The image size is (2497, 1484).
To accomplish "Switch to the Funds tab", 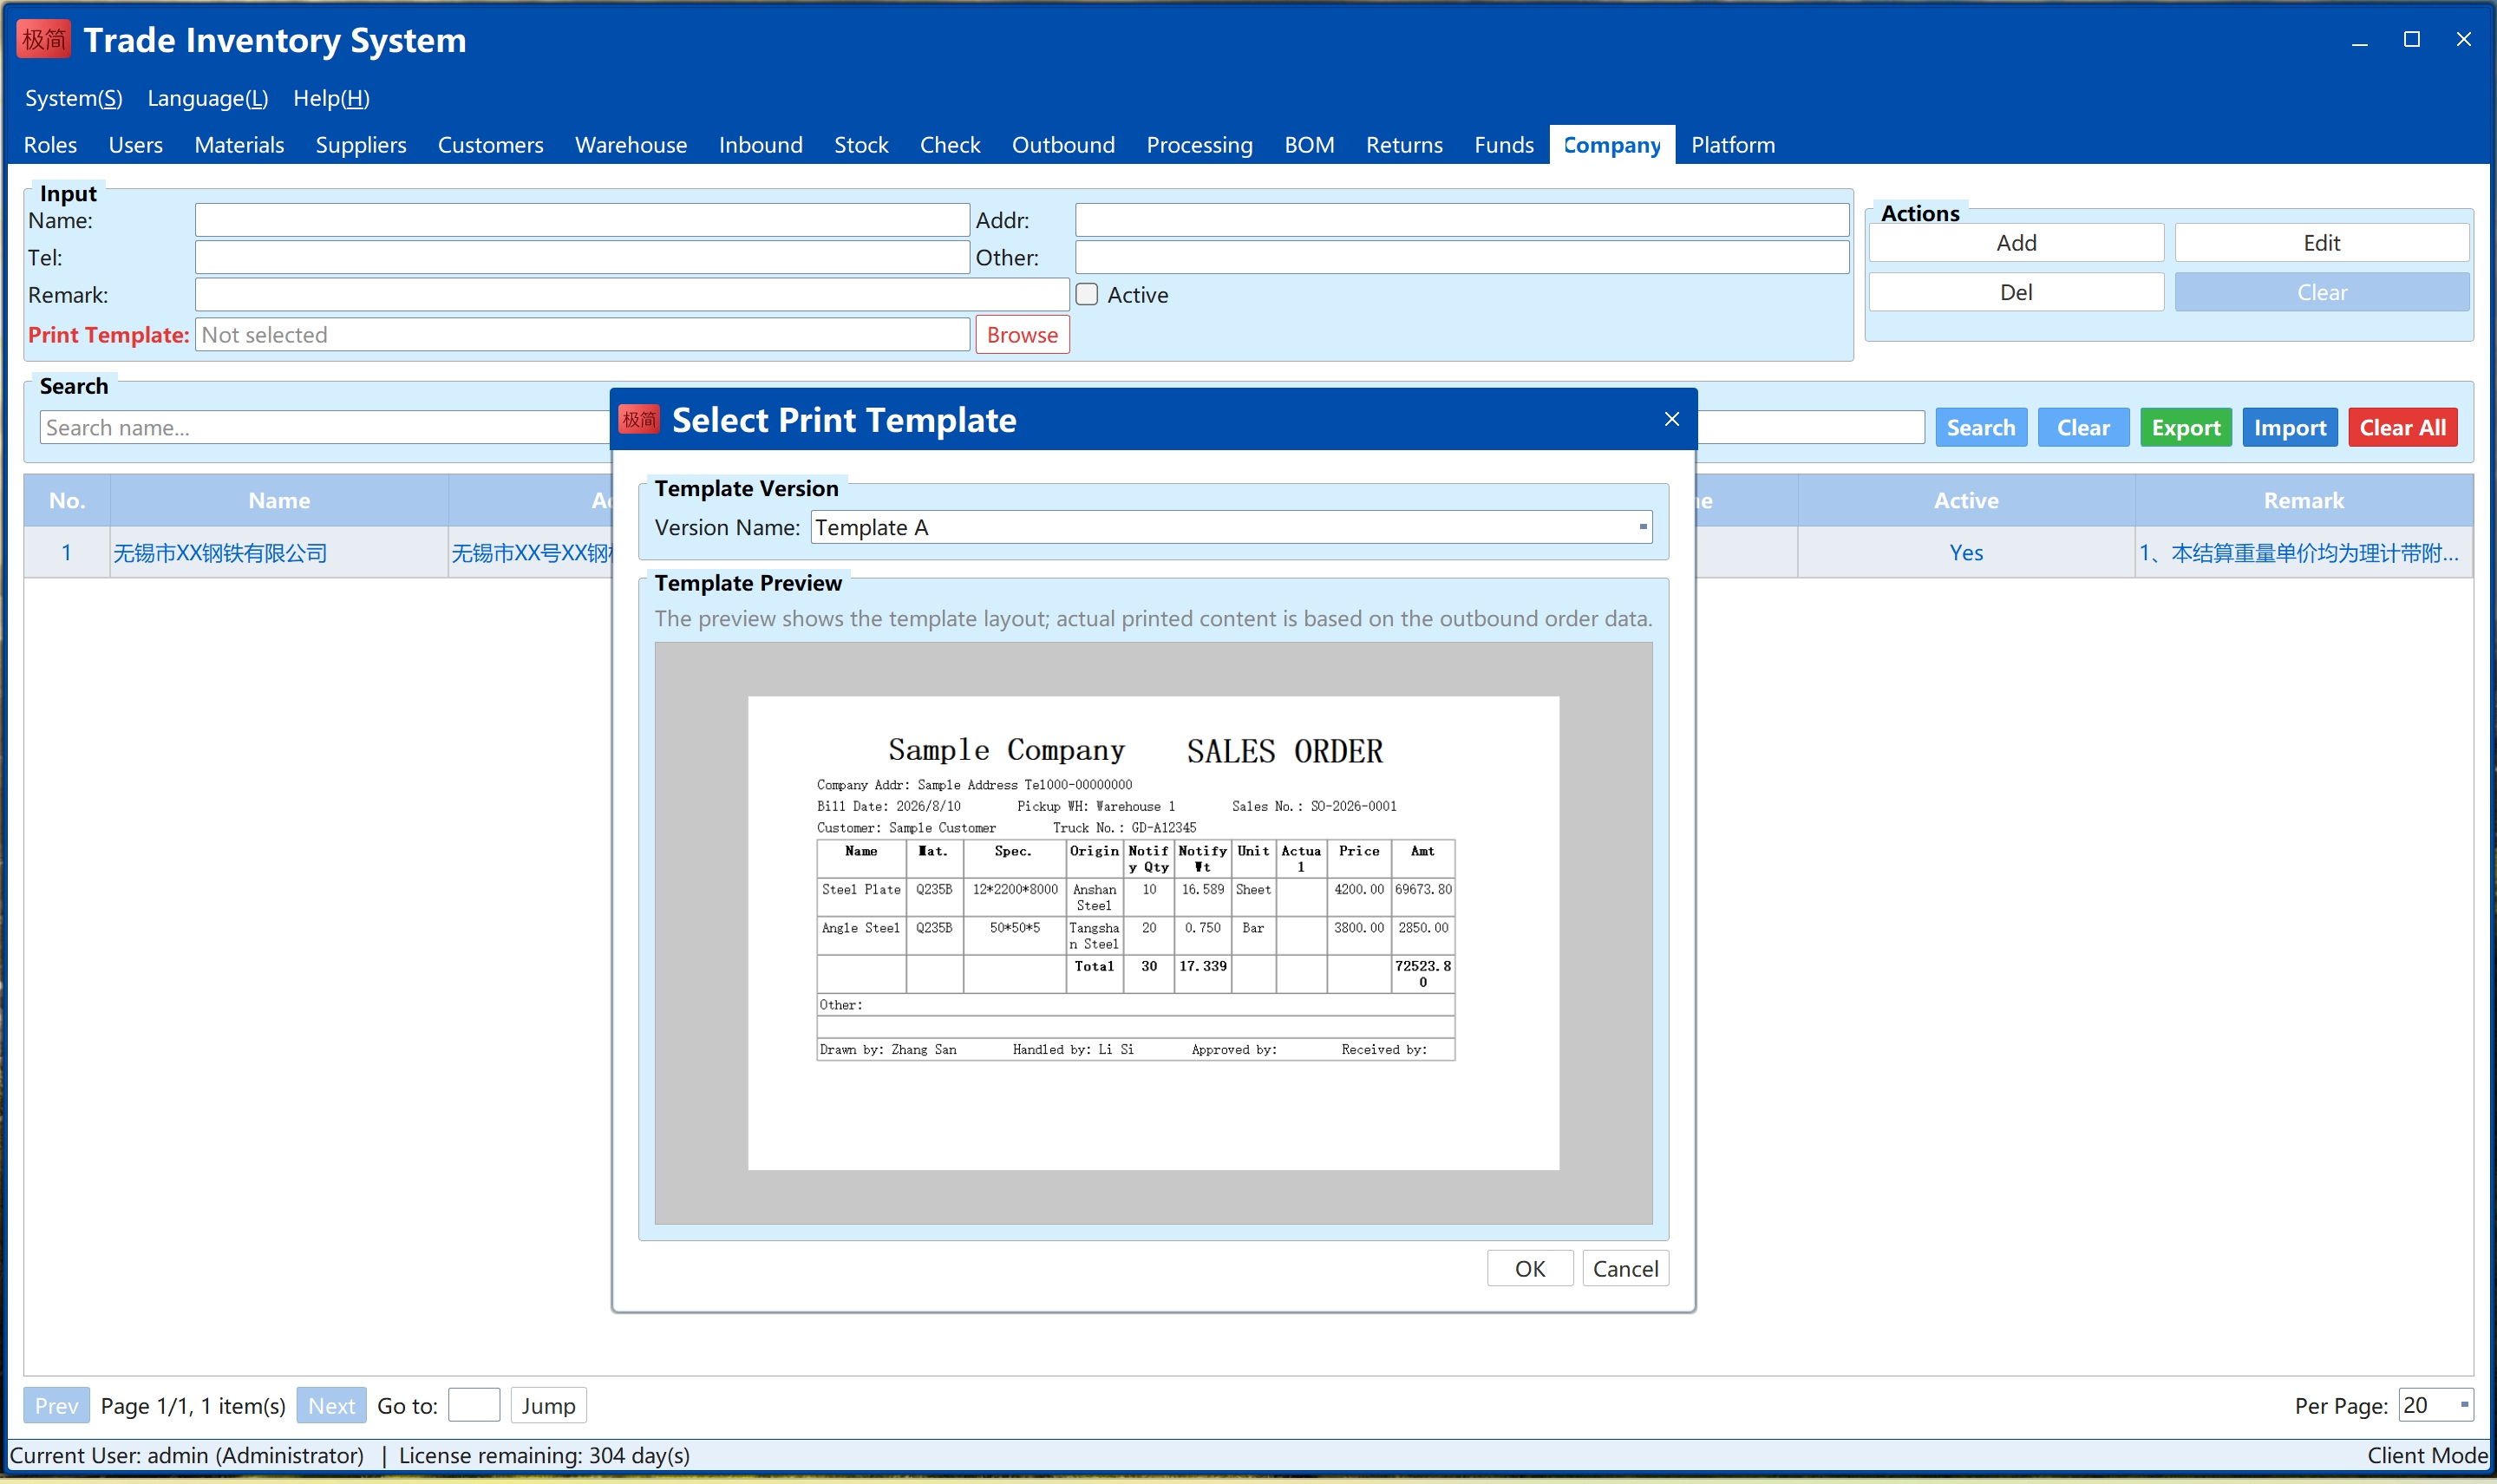I will point(1503,145).
